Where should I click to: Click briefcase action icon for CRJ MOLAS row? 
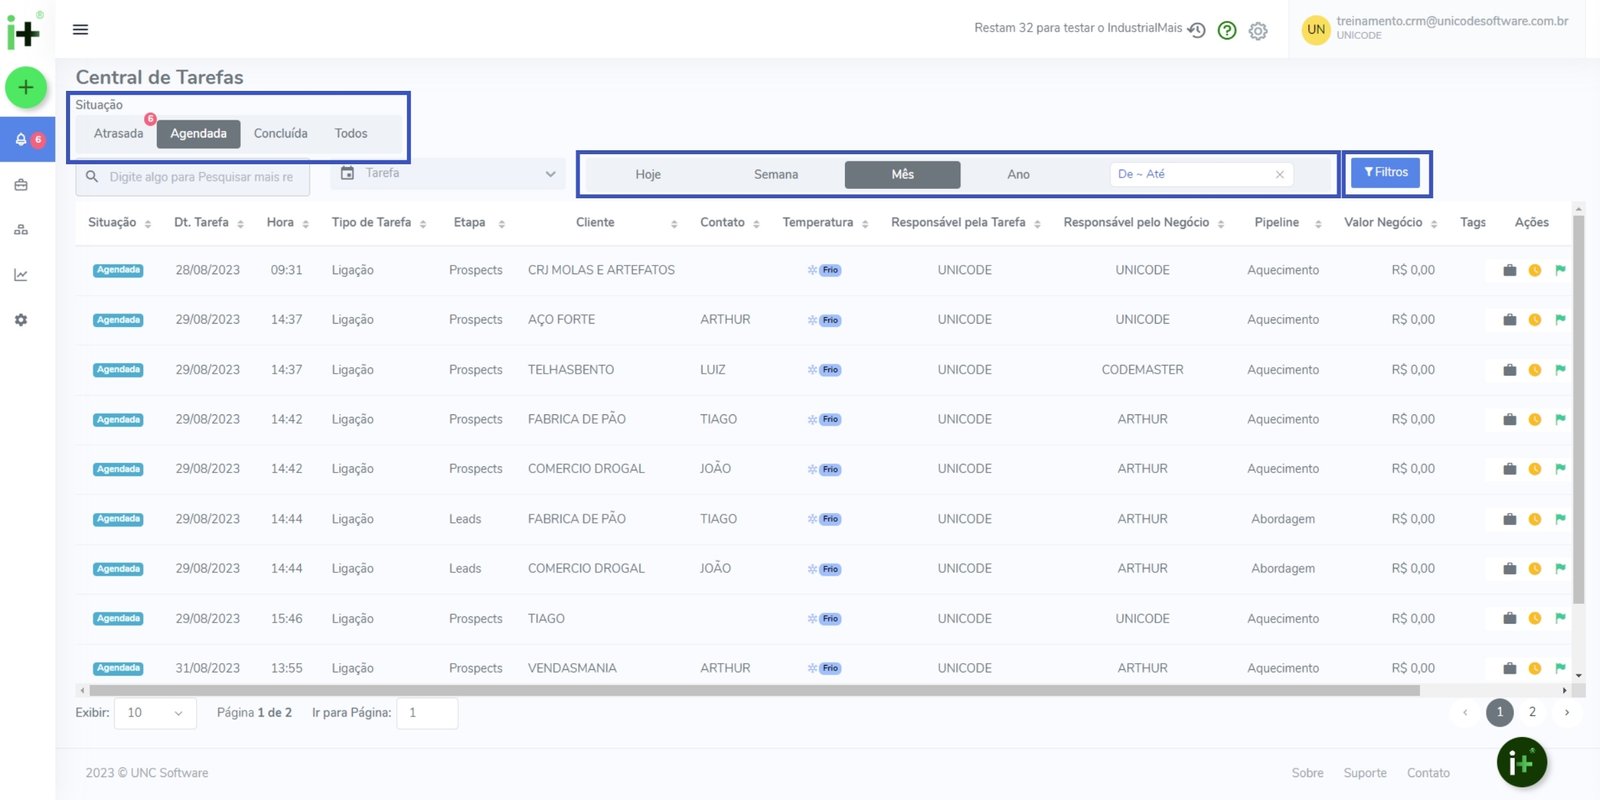pos(1509,270)
